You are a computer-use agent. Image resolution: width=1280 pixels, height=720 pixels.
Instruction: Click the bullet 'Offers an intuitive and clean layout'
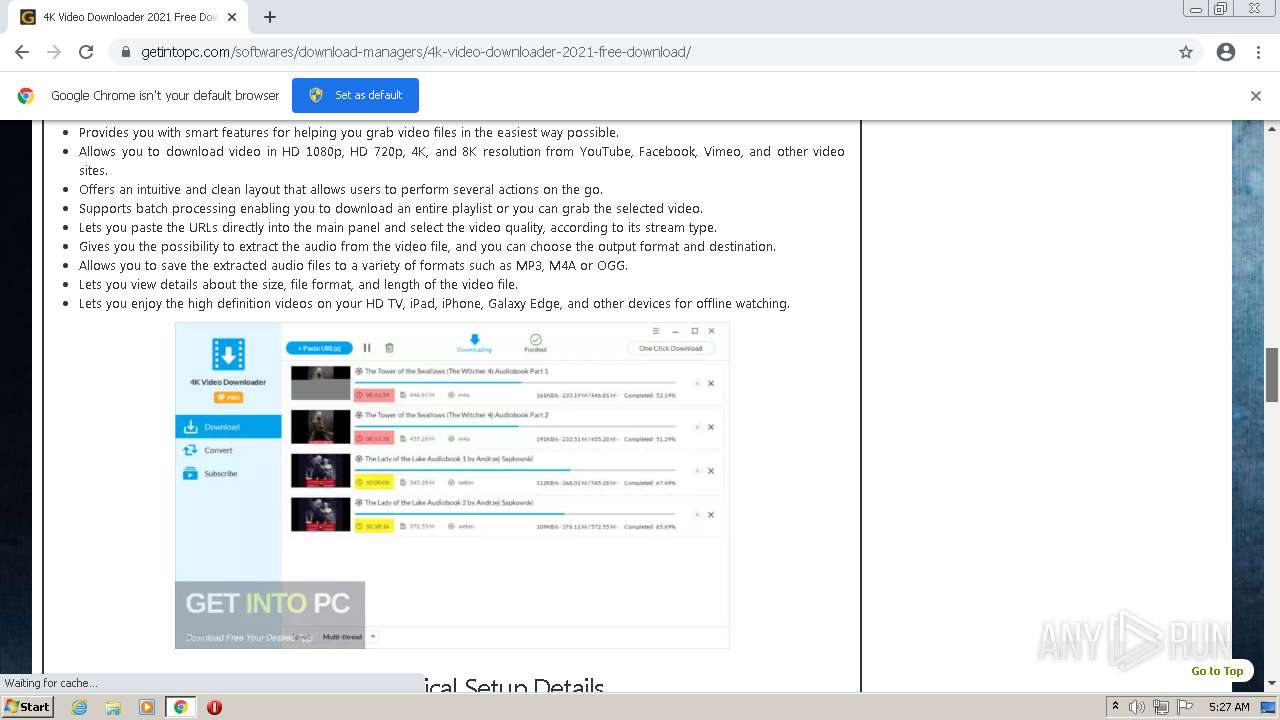[x=341, y=189]
